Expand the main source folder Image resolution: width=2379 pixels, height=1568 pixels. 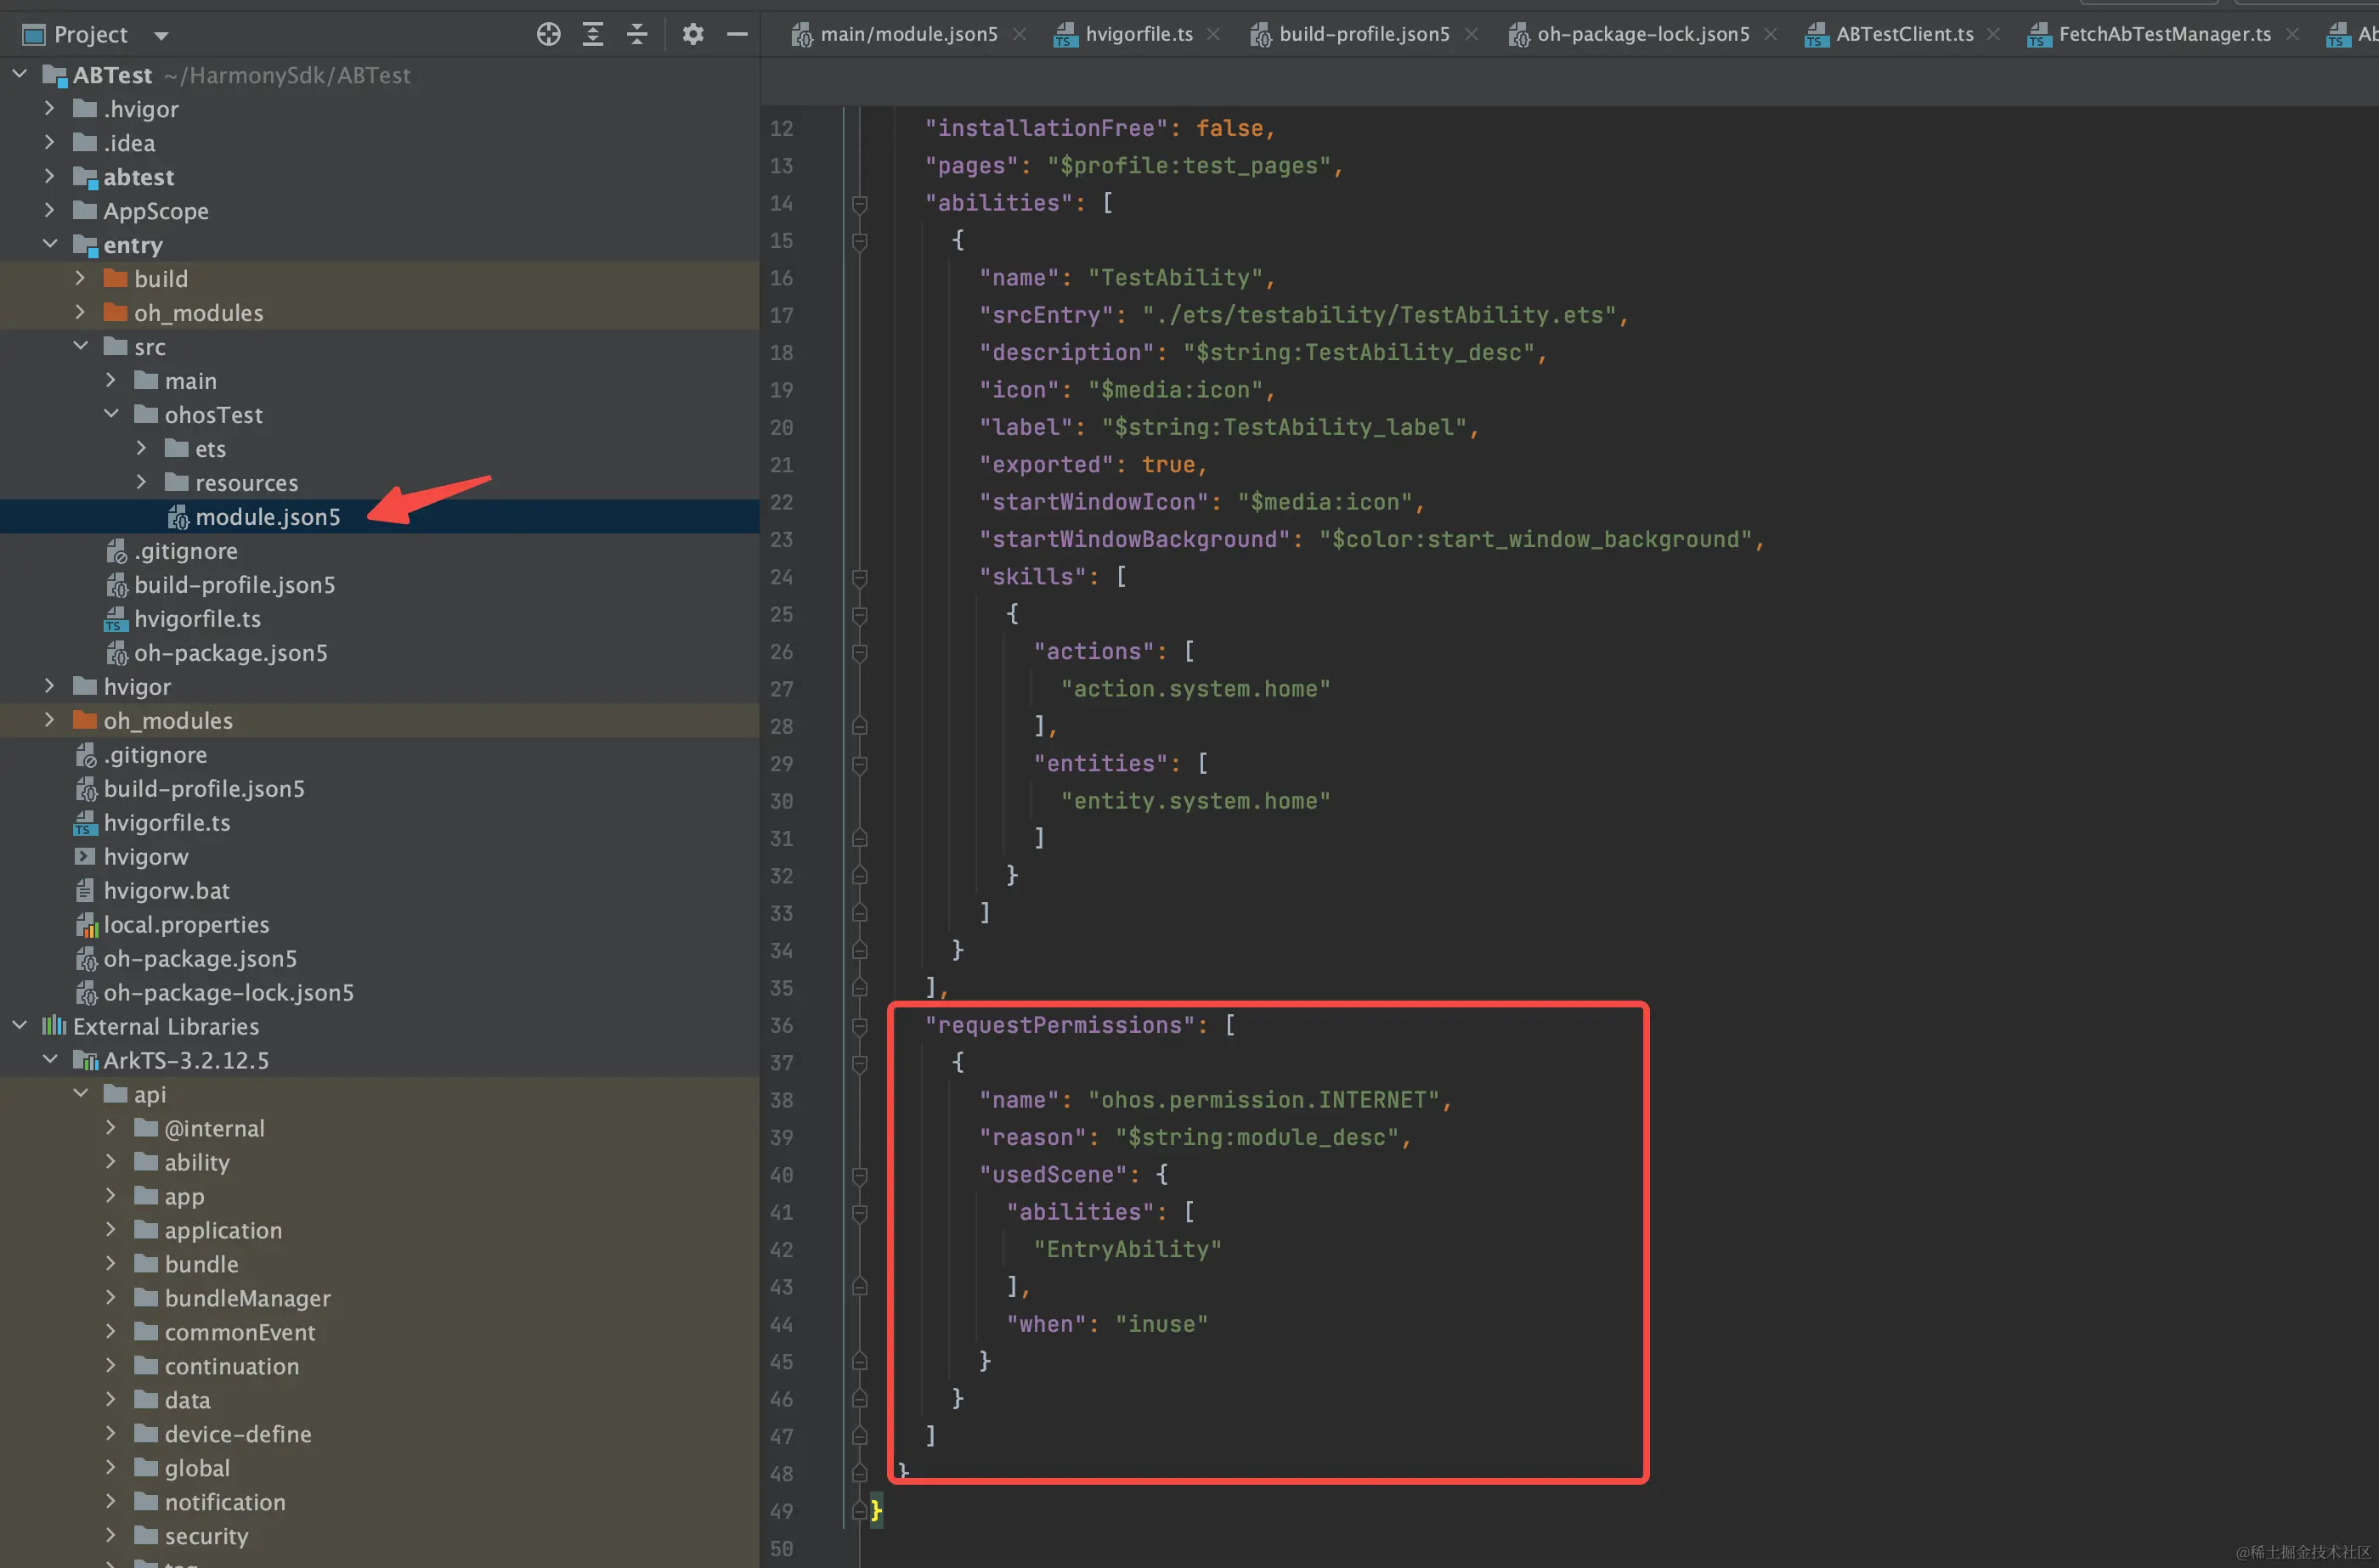pos(111,380)
